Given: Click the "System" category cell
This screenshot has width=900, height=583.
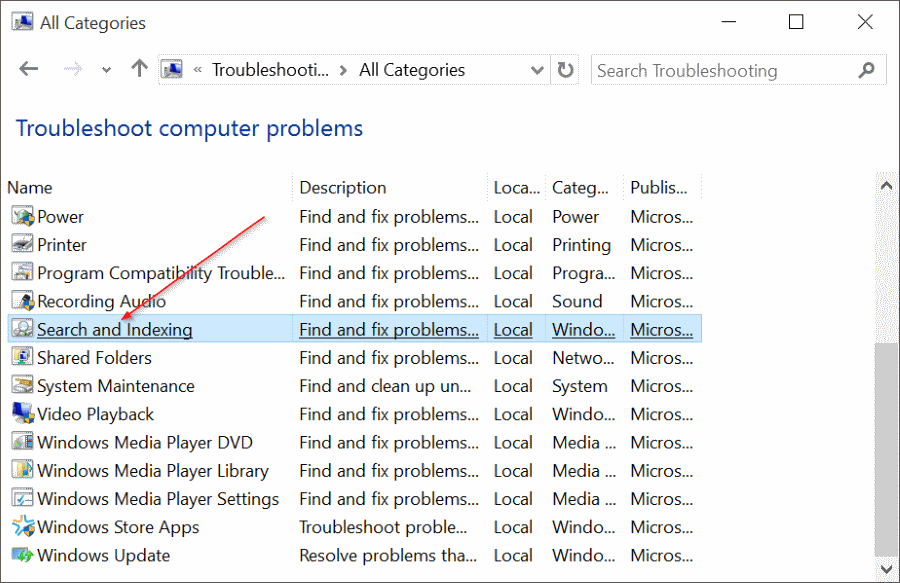Looking at the screenshot, I should point(580,386).
